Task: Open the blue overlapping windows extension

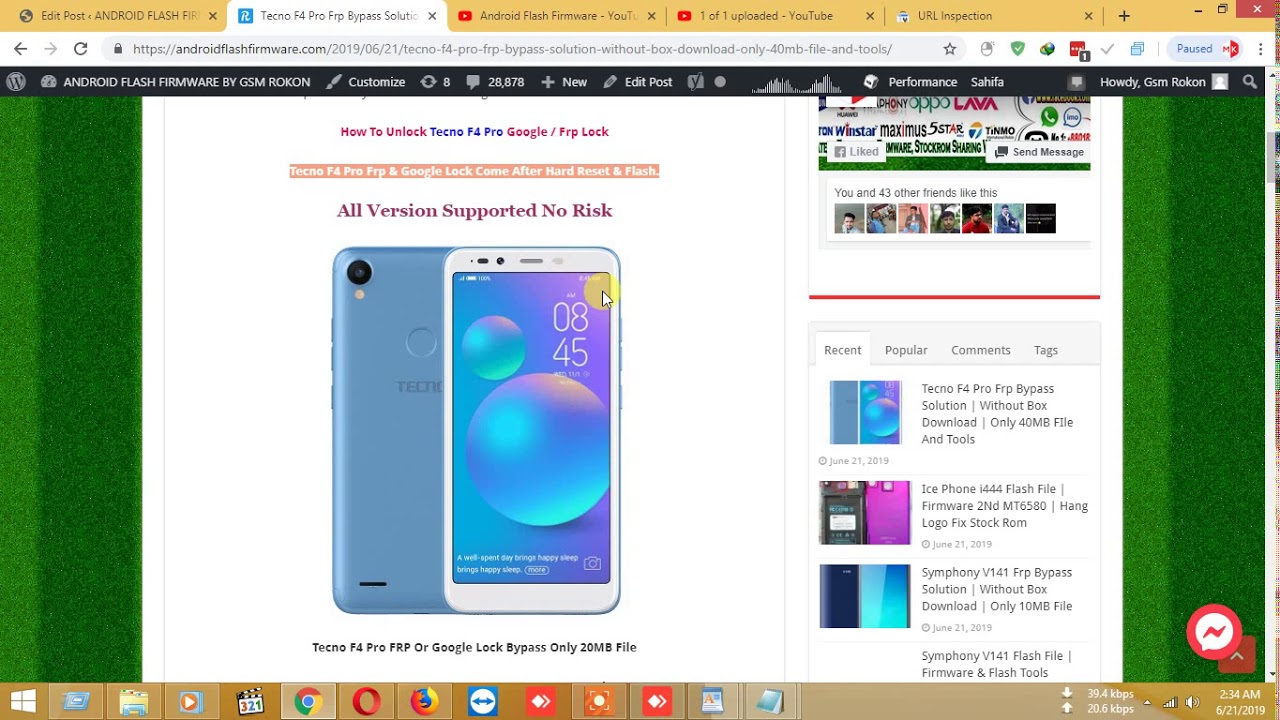Action: [x=1137, y=48]
